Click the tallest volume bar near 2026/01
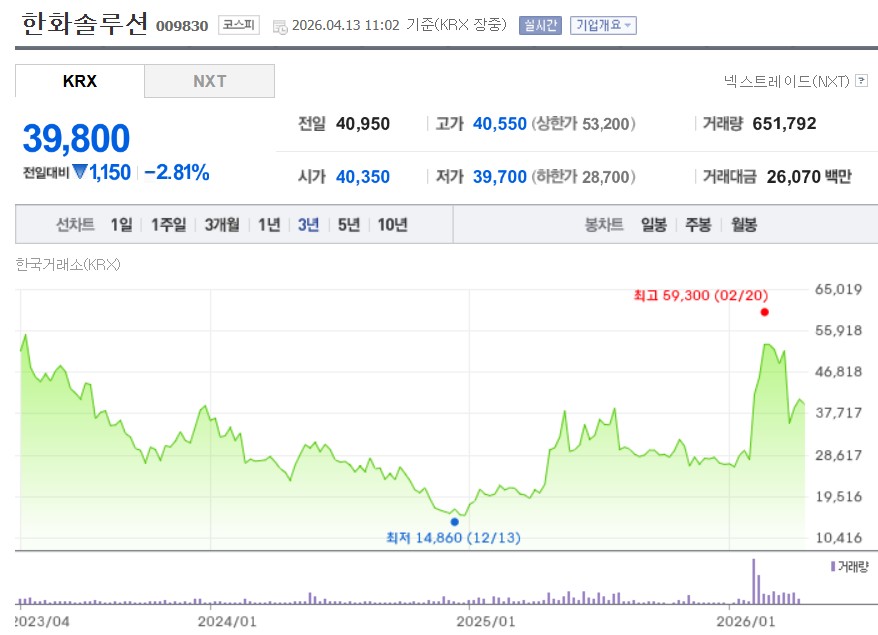This screenshot has width=878, height=635. click(x=753, y=581)
